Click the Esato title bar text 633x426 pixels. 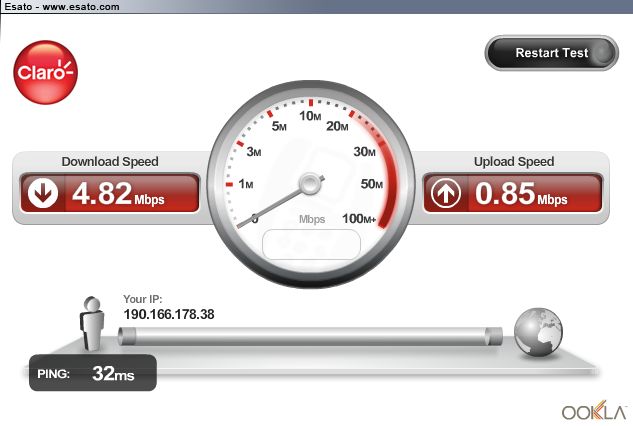click(62, 6)
